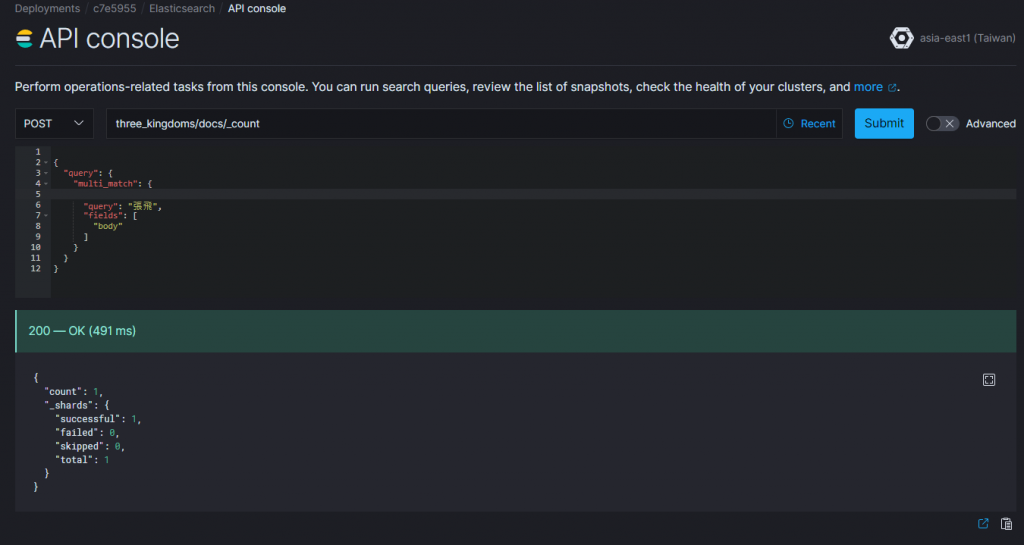This screenshot has height=545, width=1024.
Task: Collapse the "query" block at line 3
Action: 46,173
